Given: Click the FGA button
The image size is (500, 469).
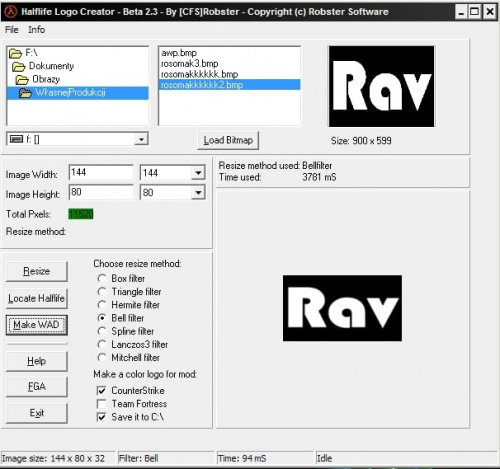Looking at the screenshot, I should 37,387.
